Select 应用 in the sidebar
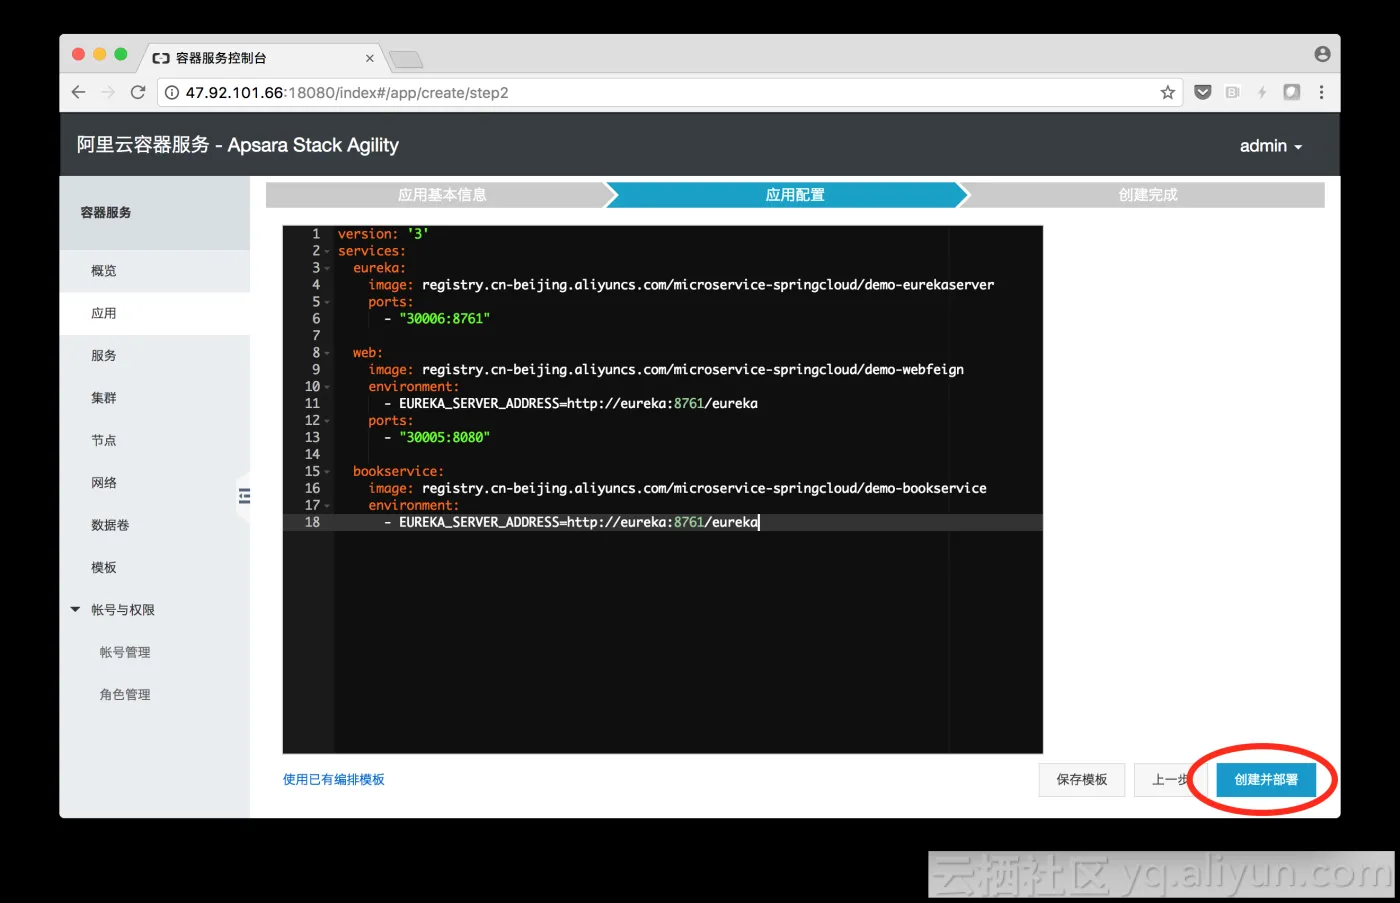The width and height of the screenshot is (1400, 903). (x=154, y=313)
